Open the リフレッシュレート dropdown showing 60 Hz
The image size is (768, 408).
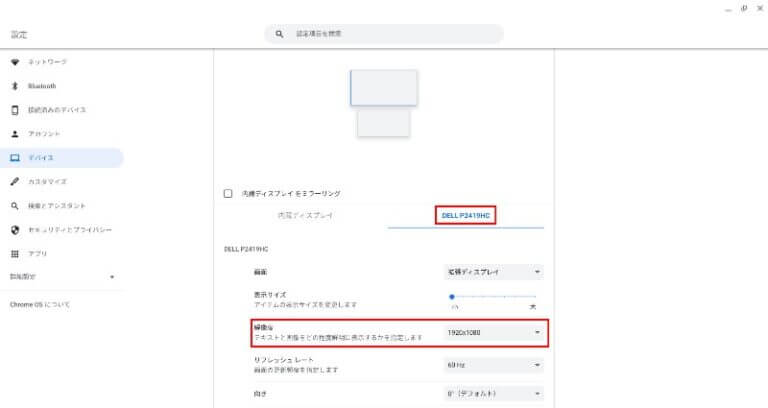[x=493, y=365]
